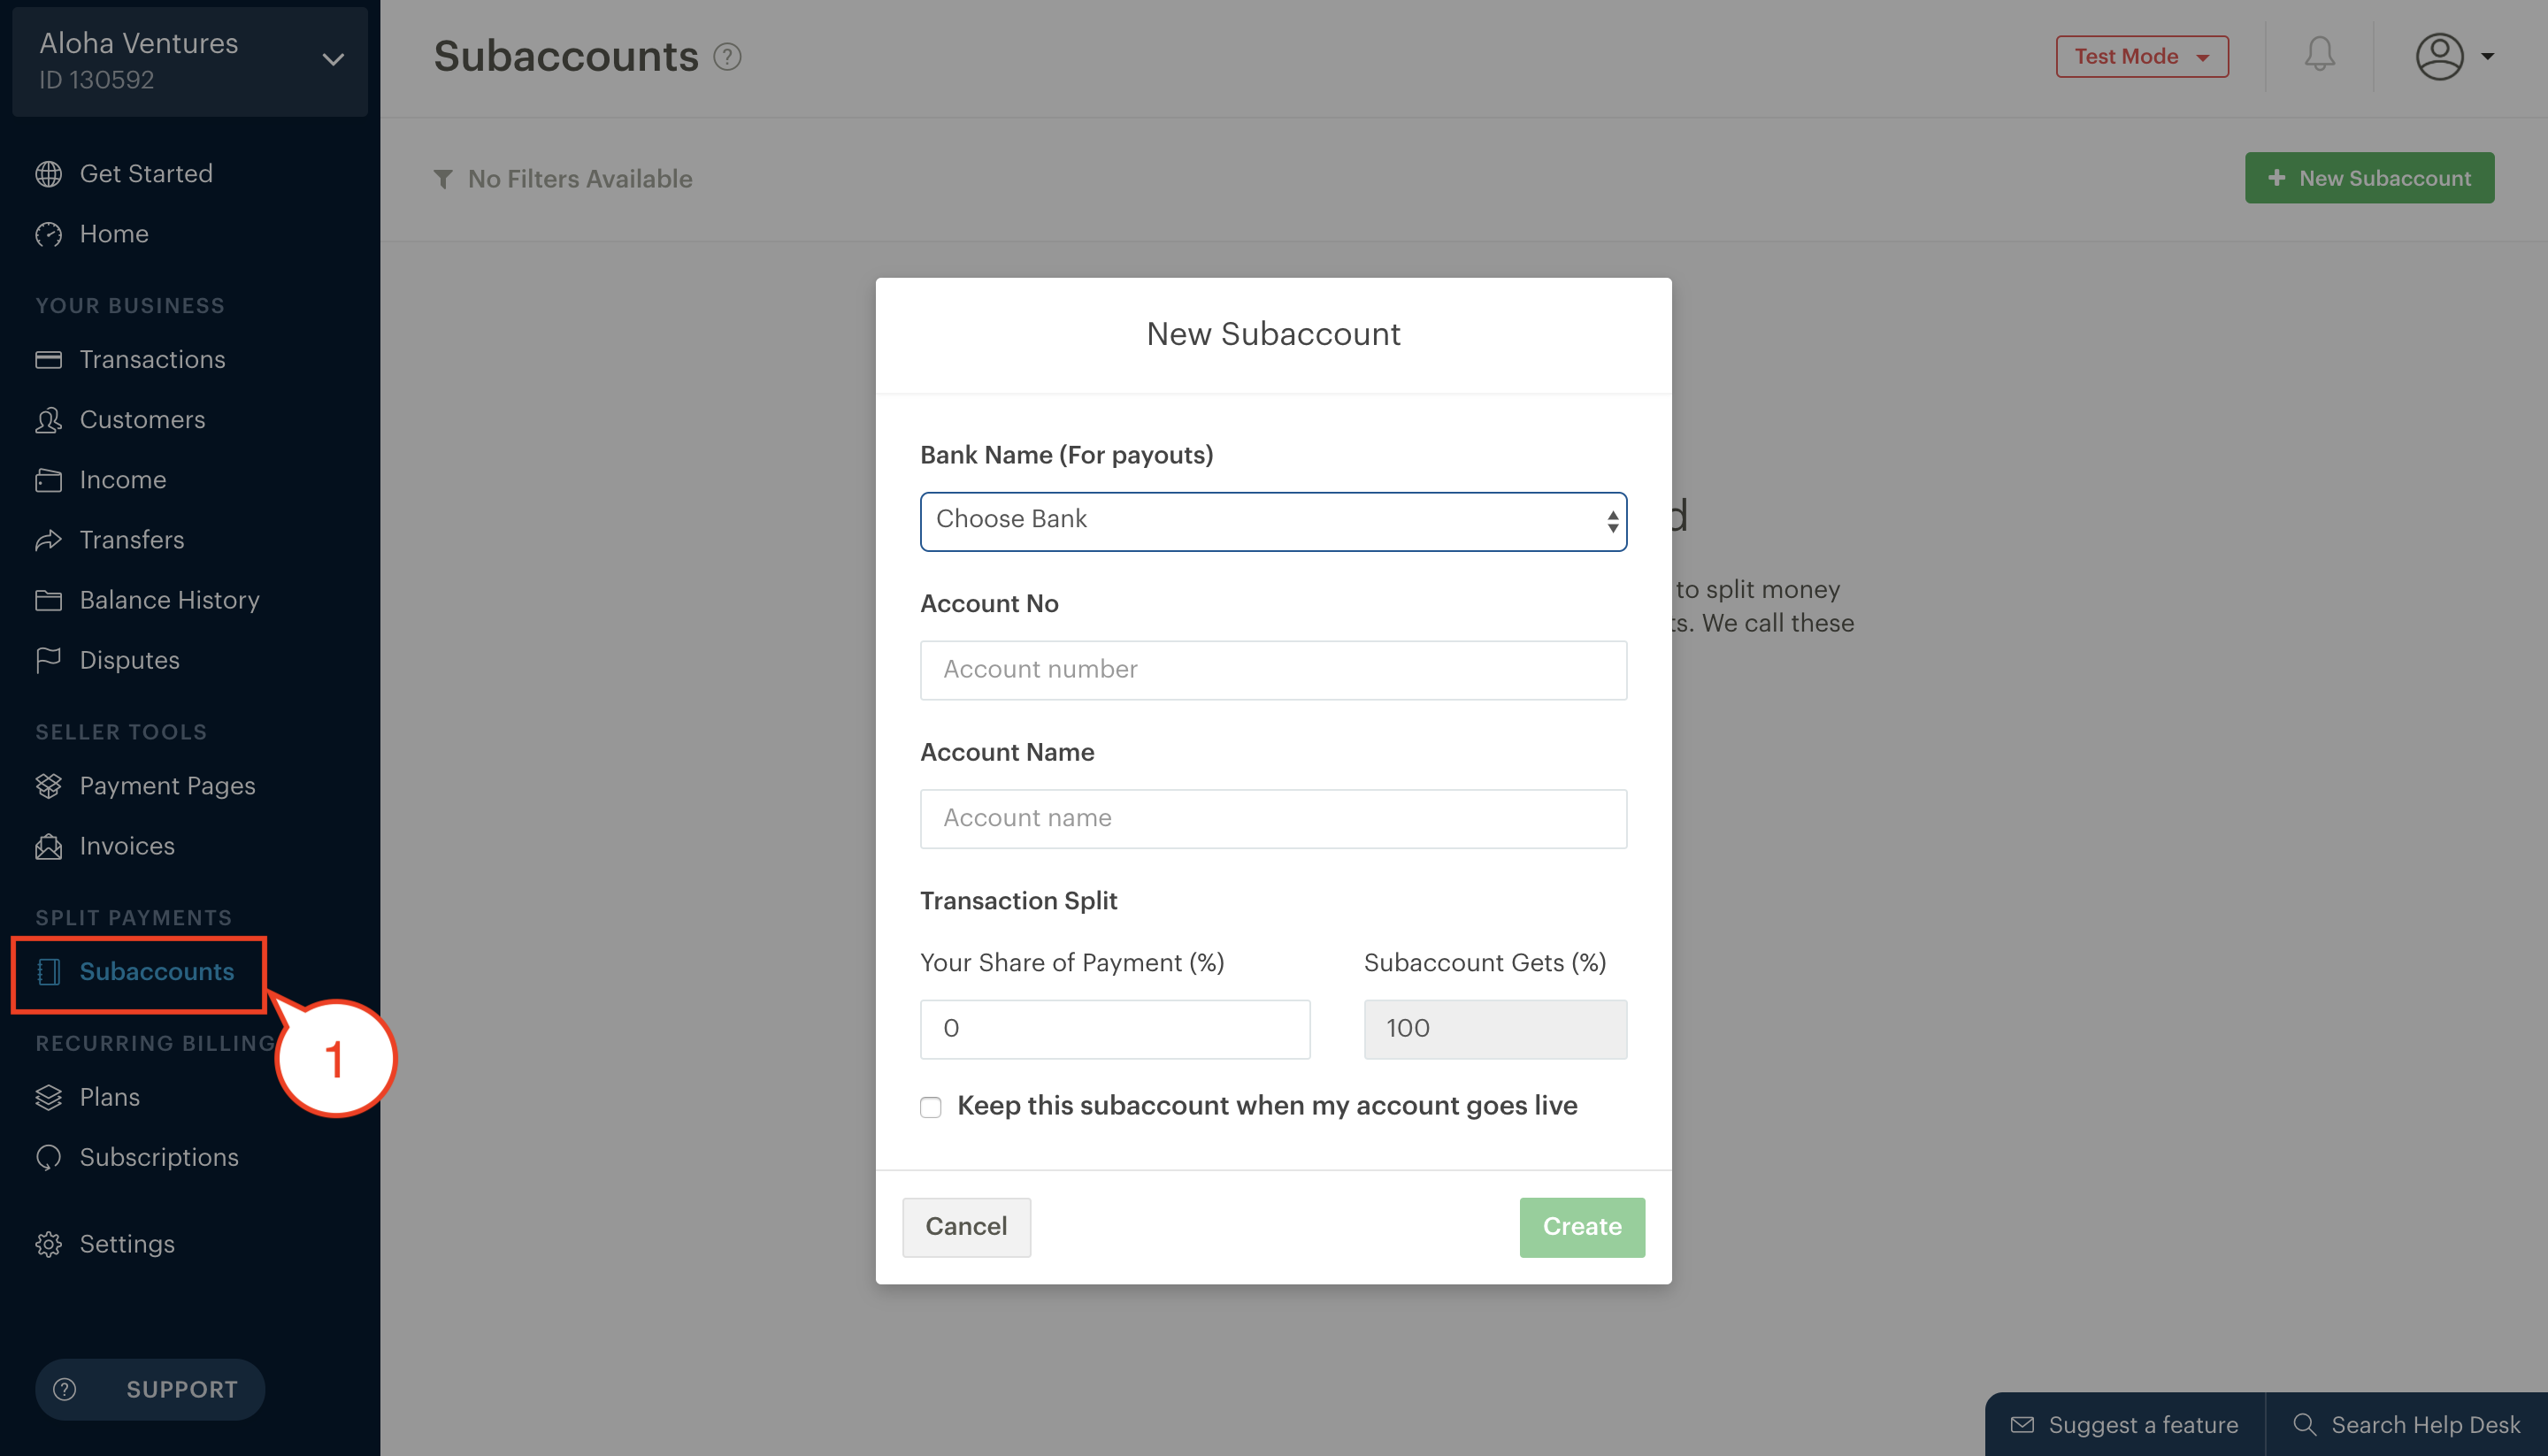Click the Payment Pages icon

[48, 786]
